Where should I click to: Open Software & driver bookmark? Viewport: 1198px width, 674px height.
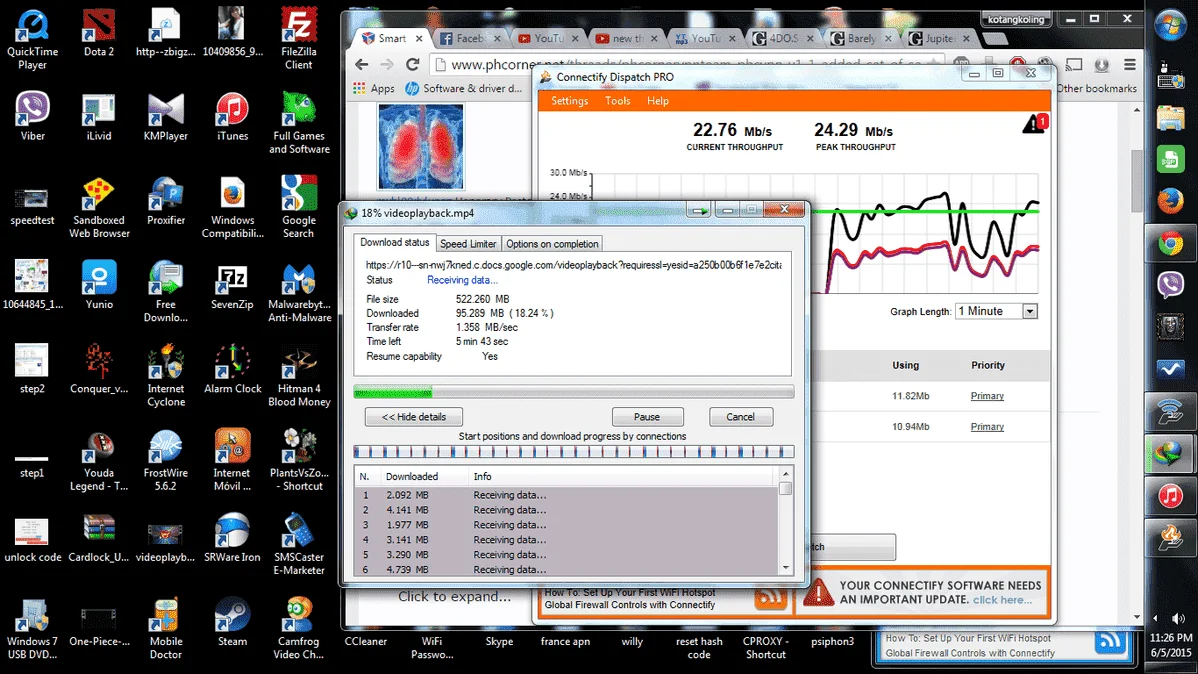pyautogui.click(x=464, y=89)
